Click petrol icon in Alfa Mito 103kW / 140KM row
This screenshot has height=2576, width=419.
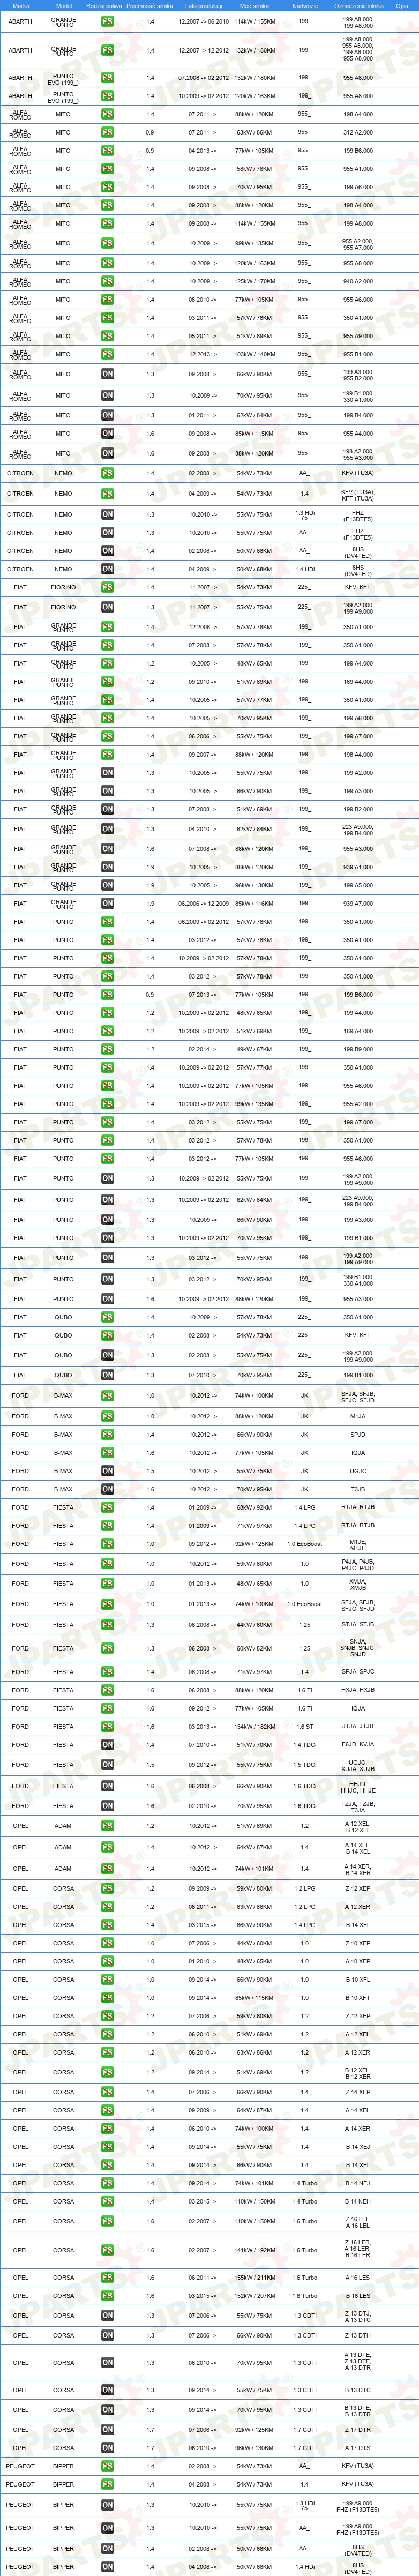click(107, 354)
